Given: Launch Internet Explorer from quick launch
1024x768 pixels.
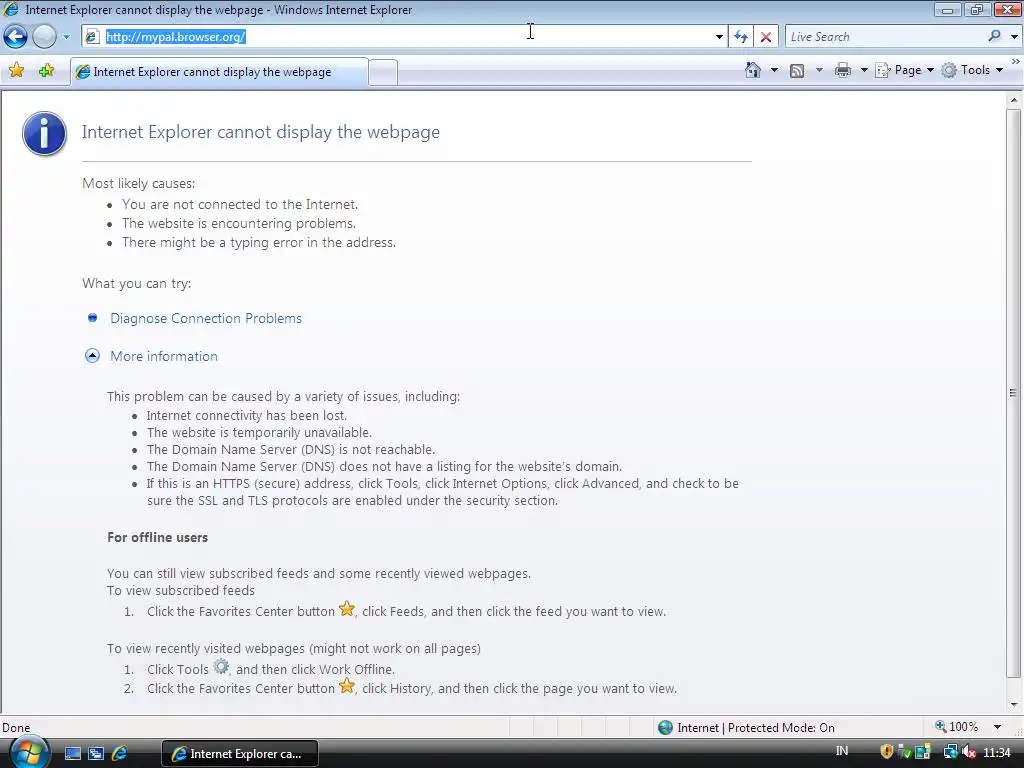Looking at the screenshot, I should point(120,754).
